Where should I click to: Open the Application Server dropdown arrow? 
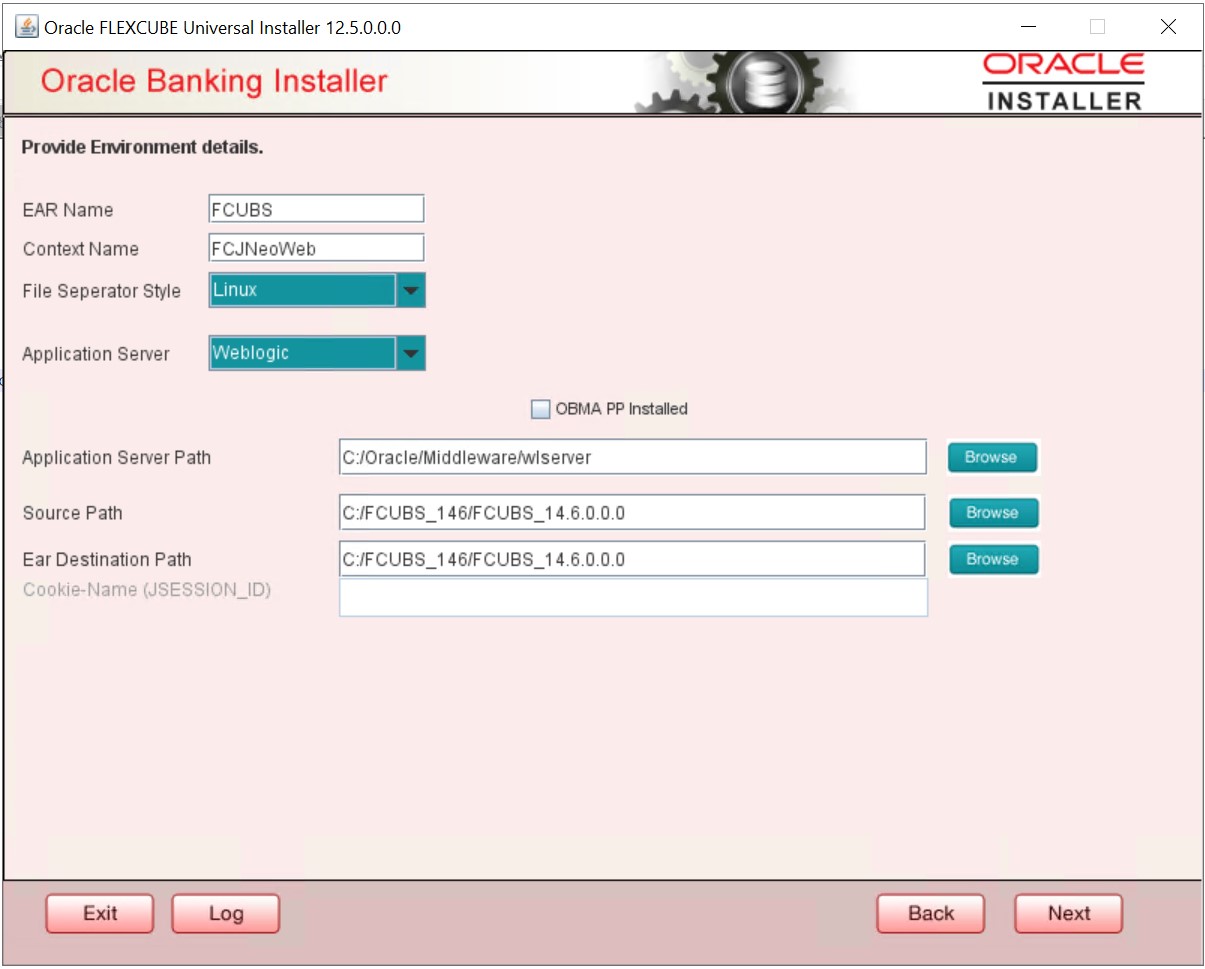pyautogui.click(x=411, y=353)
